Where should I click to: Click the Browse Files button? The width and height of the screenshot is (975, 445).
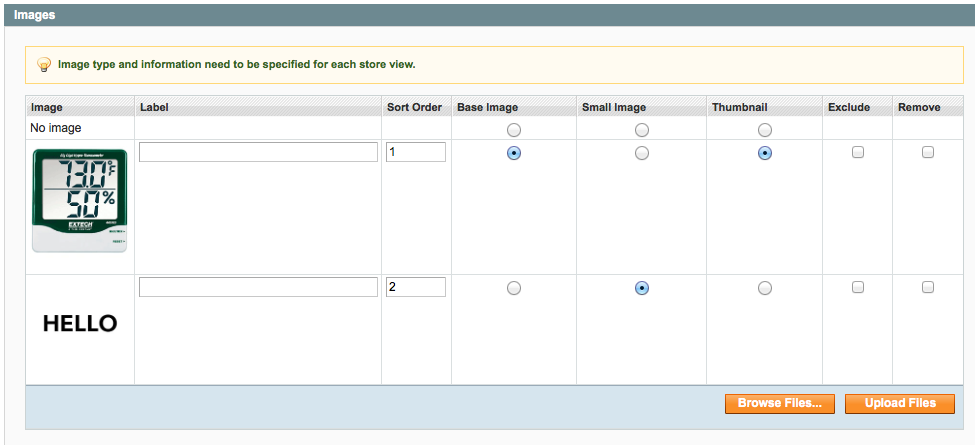tap(780, 403)
